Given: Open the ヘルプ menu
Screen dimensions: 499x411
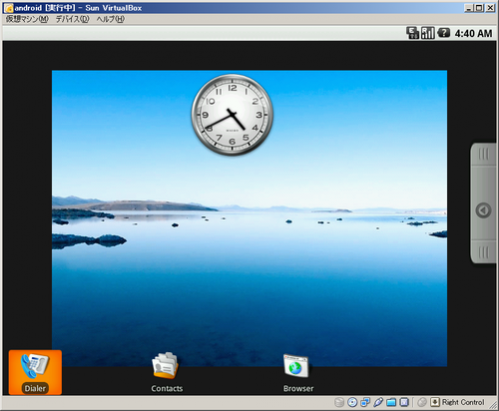Looking at the screenshot, I should [x=110, y=19].
